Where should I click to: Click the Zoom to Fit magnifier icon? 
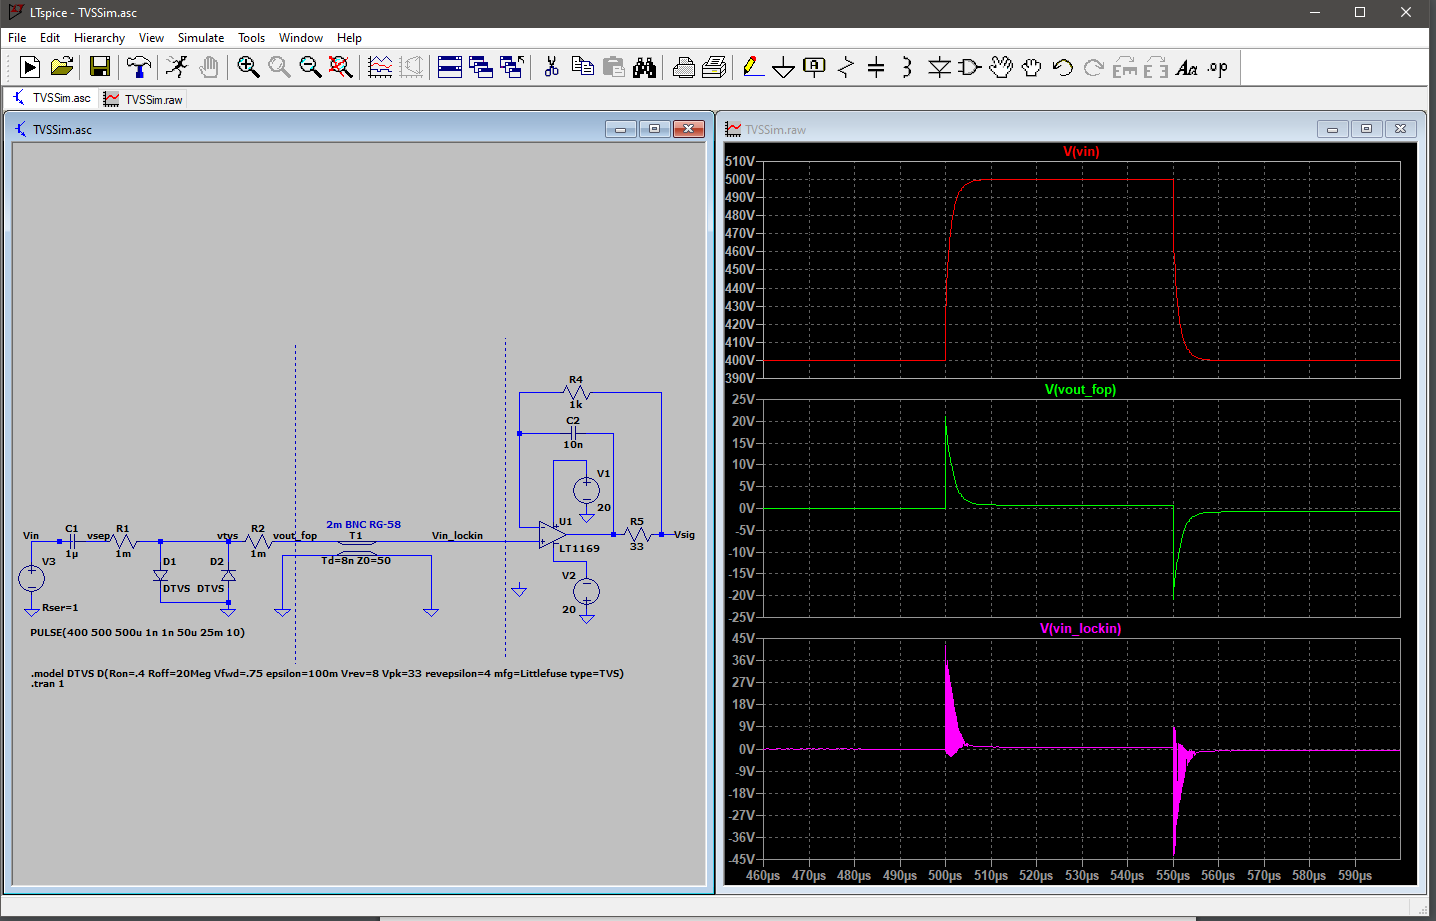(340, 67)
